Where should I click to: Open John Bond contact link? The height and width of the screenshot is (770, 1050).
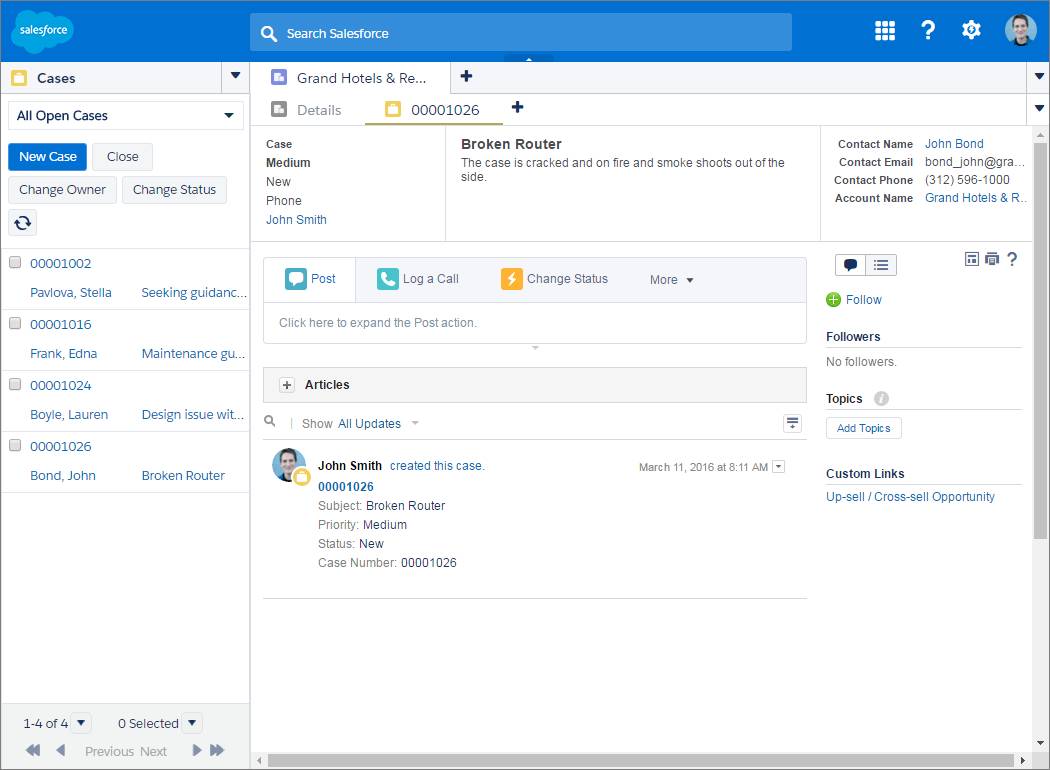click(x=954, y=144)
